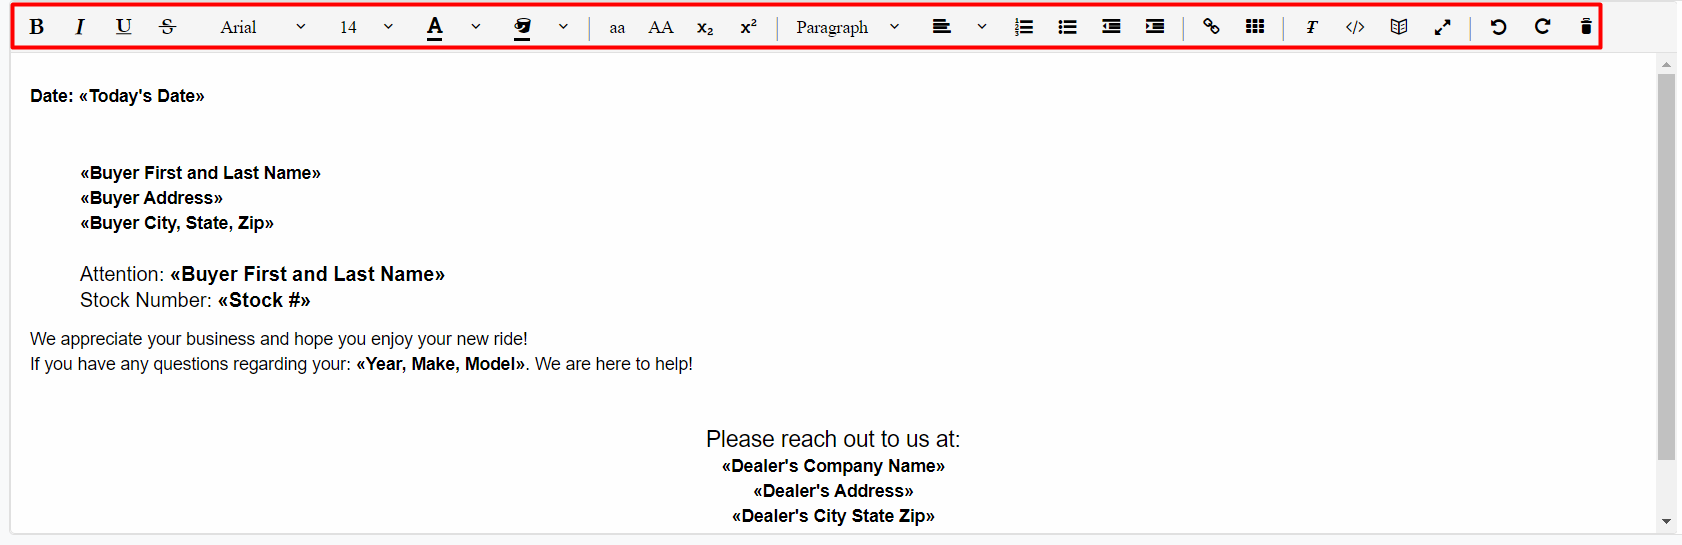Click the «Today's Date» merge field
The image size is (1682, 545).
(141, 96)
